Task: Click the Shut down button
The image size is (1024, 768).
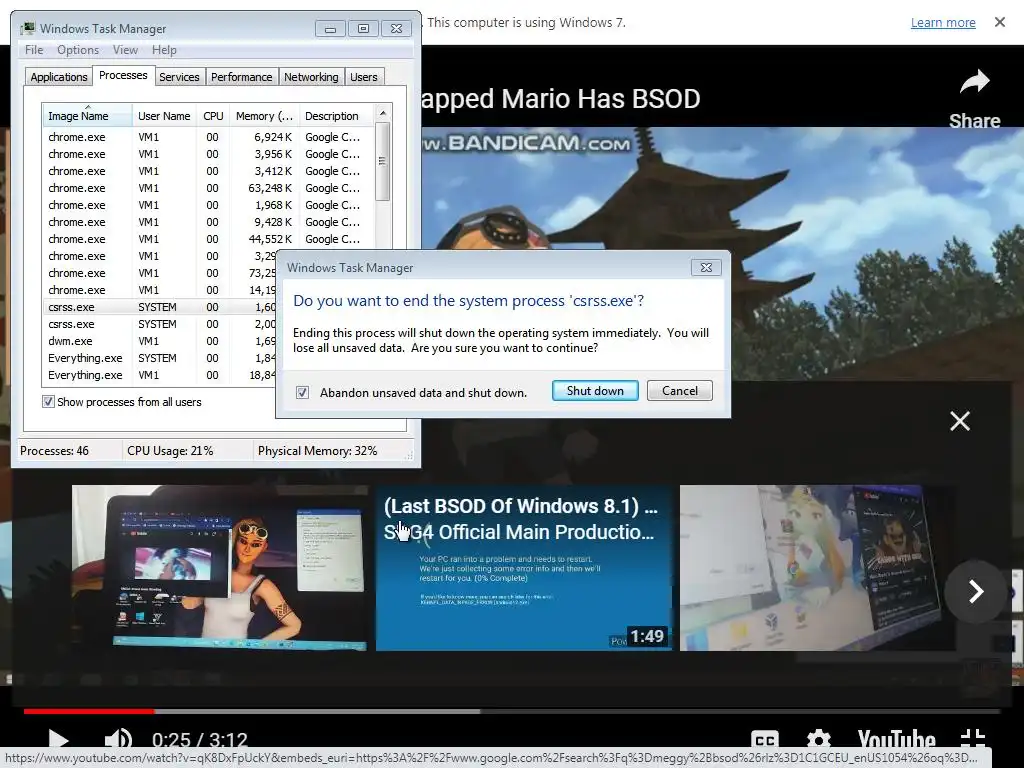Action: [595, 391]
